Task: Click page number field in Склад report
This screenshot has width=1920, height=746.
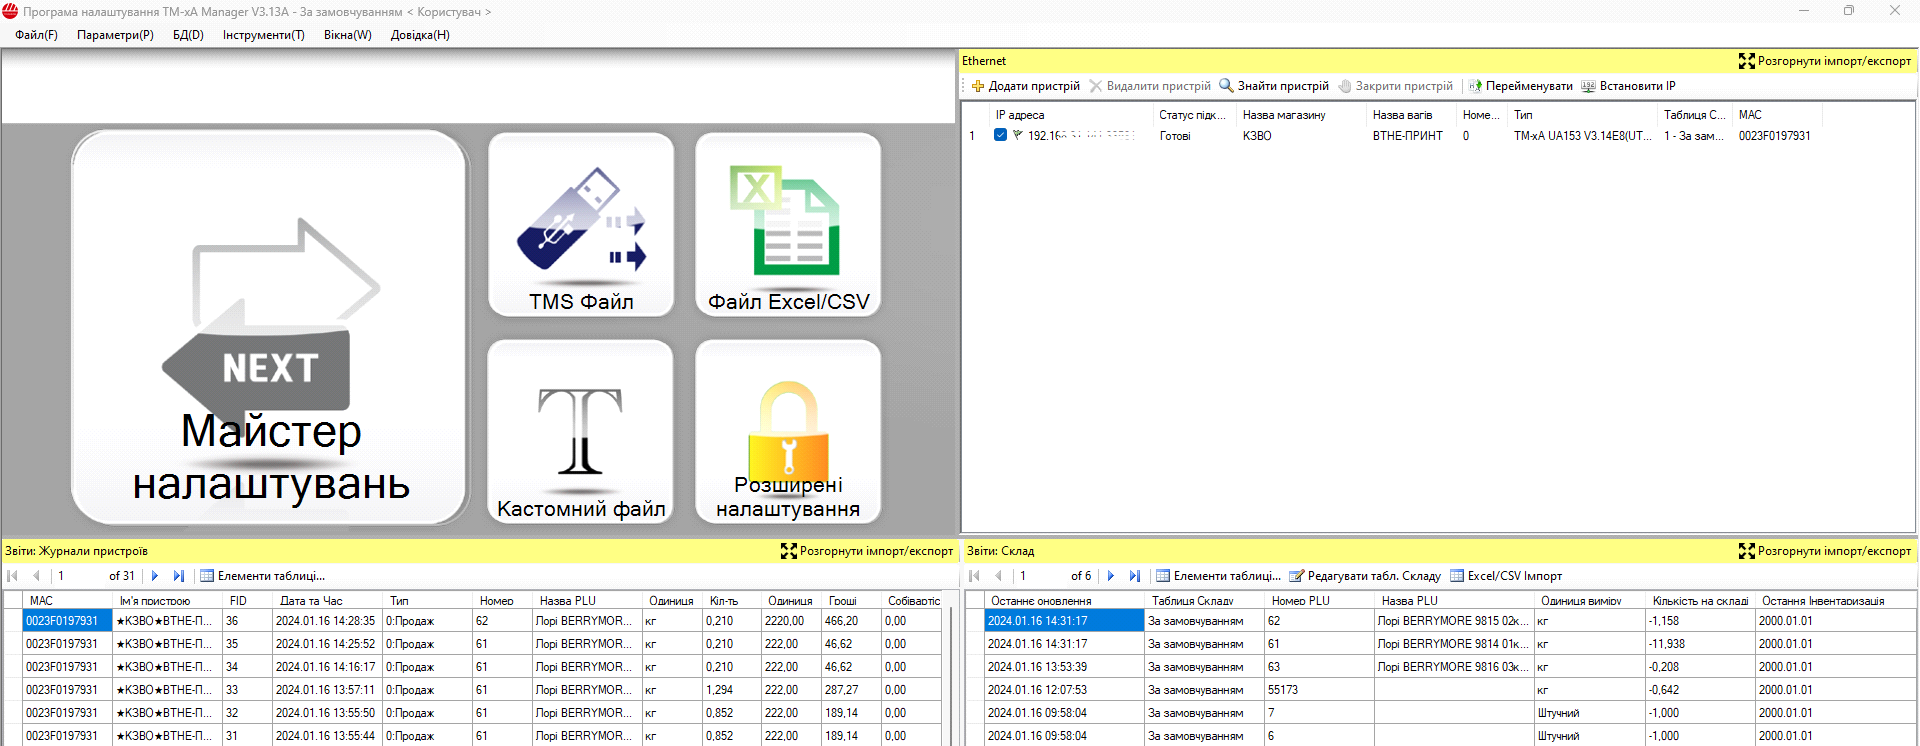Action: [x=1038, y=576]
